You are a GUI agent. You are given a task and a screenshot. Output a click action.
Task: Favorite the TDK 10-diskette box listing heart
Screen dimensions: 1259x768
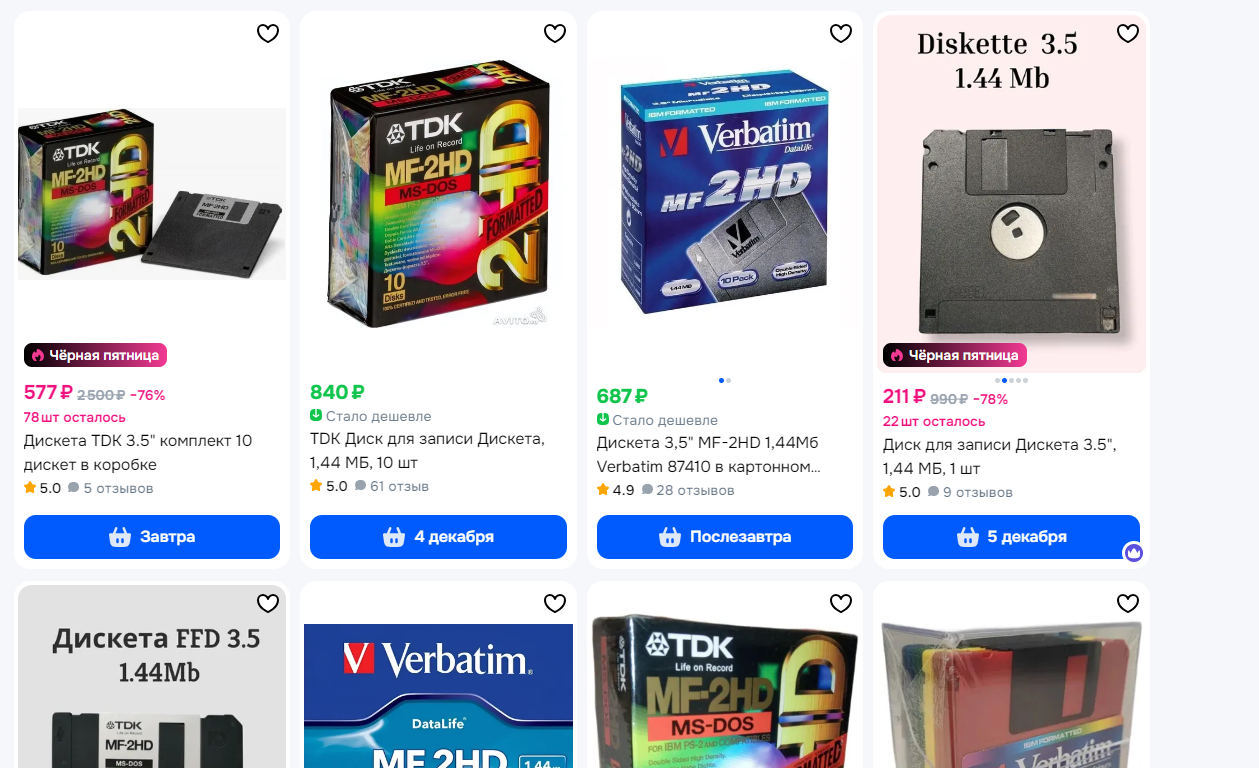pos(268,33)
